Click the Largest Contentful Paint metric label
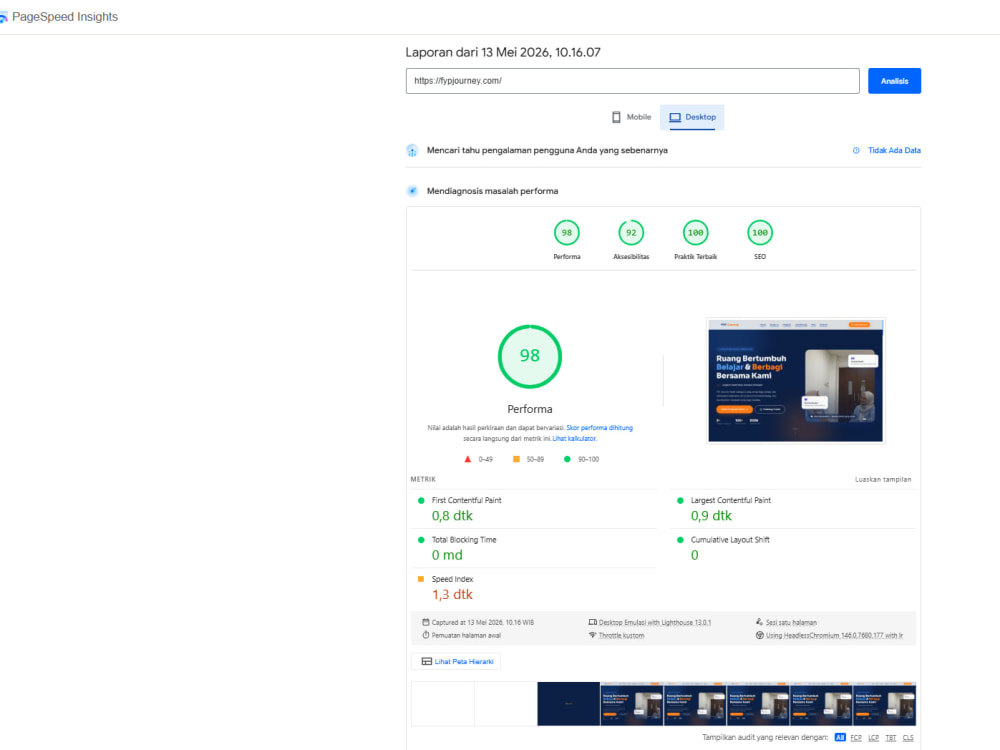 (730, 501)
